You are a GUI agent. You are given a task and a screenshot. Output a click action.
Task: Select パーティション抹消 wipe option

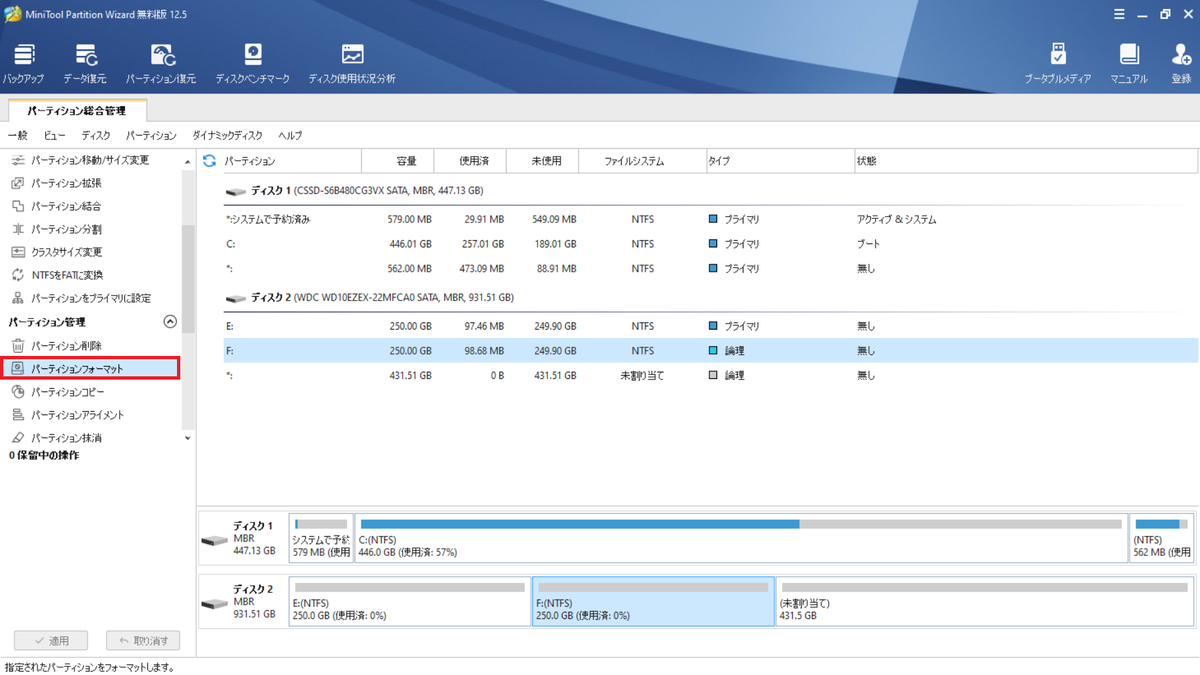point(57,438)
